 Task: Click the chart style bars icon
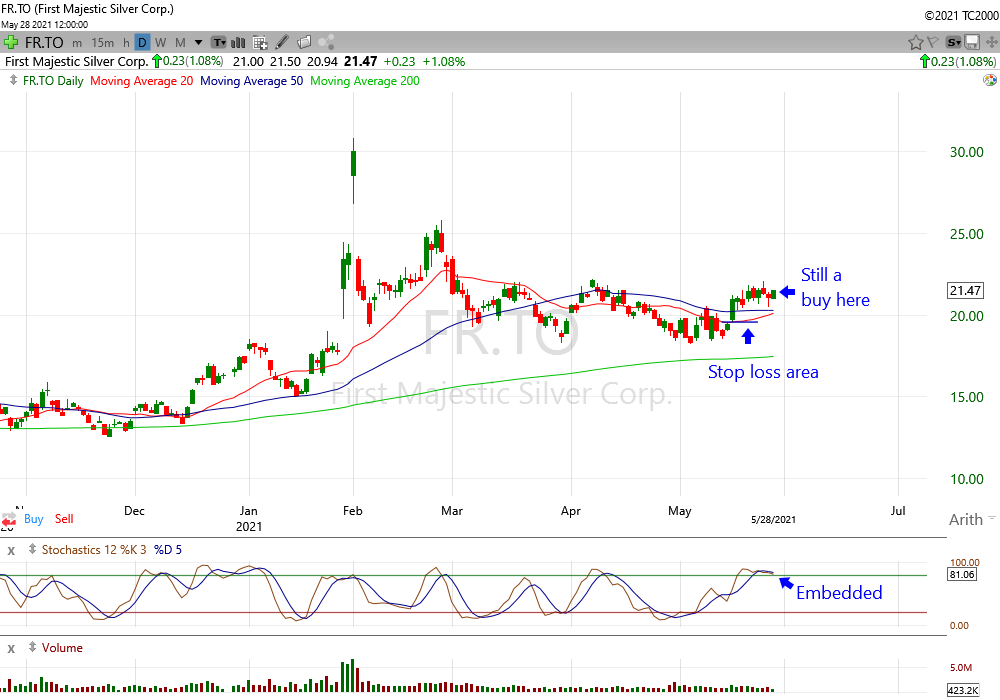pos(239,43)
